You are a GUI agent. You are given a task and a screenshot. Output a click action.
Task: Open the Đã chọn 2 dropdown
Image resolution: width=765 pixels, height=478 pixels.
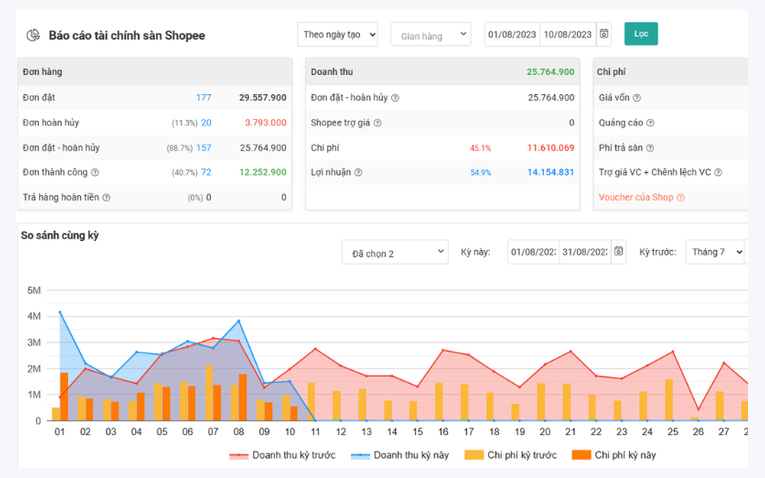tap(395, 252)
